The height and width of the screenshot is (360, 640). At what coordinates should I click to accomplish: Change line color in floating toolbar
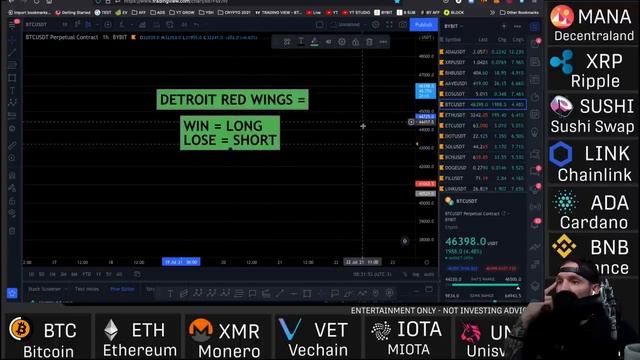[x=314, y=42]
